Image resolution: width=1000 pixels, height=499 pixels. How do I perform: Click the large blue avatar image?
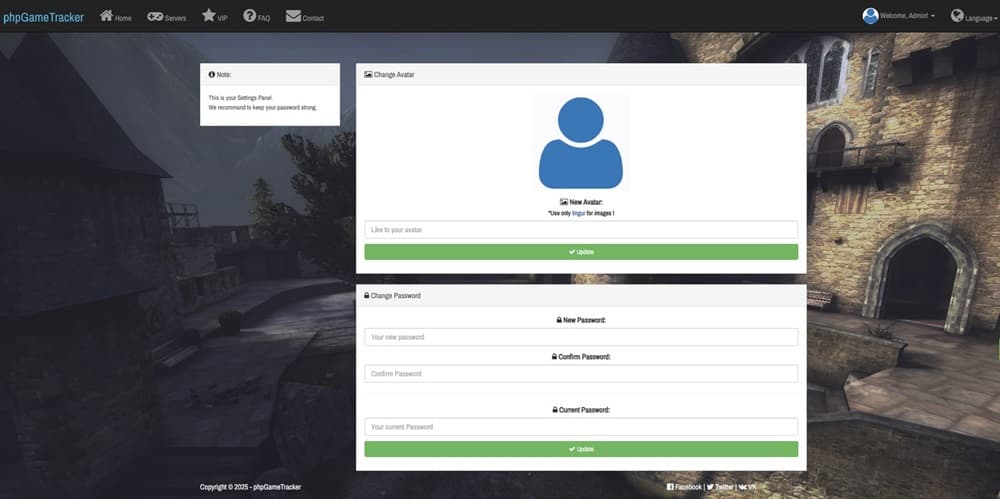click(580, 143)
